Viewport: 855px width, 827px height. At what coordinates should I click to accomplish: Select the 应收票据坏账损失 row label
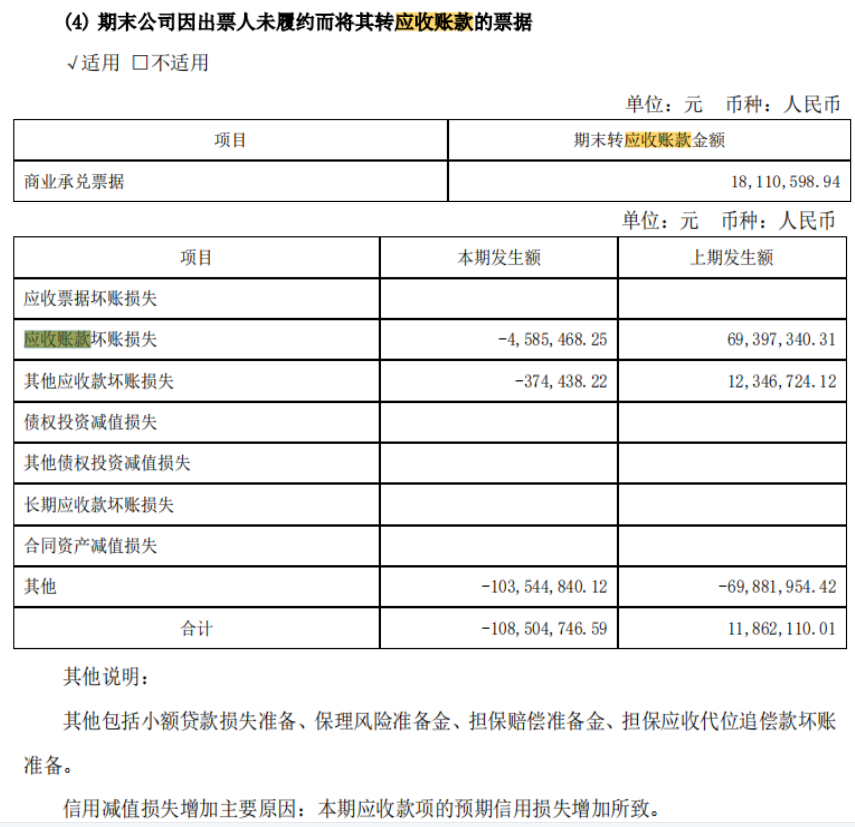(91, 299)
